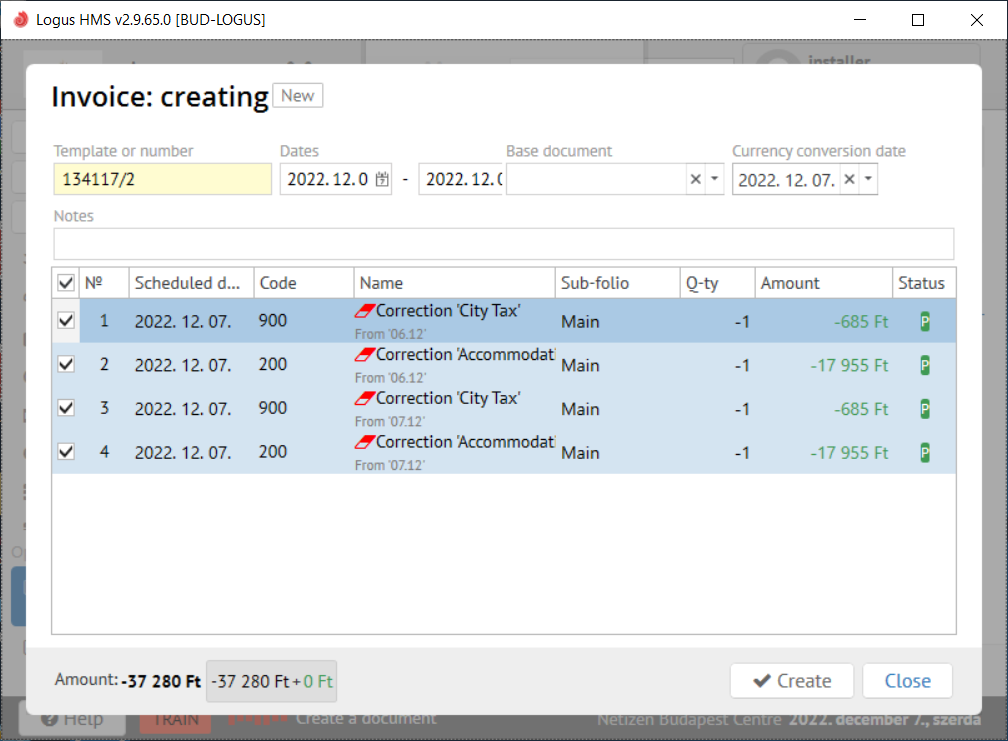
Task: Click the green P status icon in row 3
Action: pyautogui.click(x=925, y=409)
